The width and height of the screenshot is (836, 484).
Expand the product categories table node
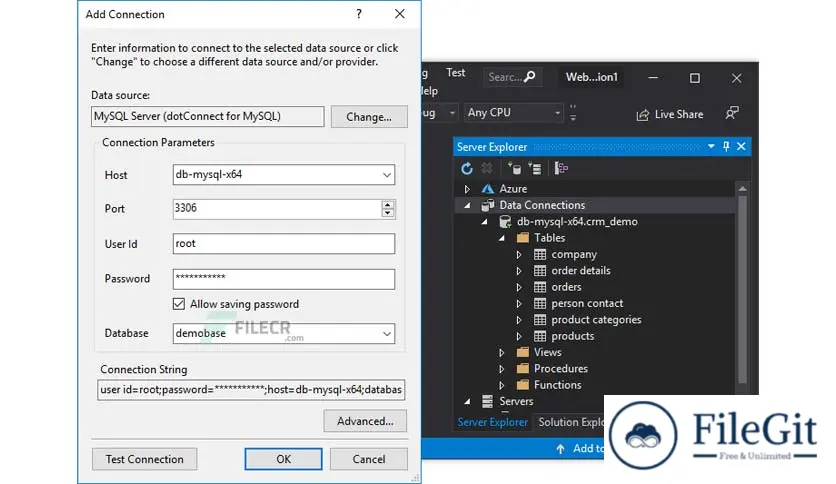click(x=519, y=320)
